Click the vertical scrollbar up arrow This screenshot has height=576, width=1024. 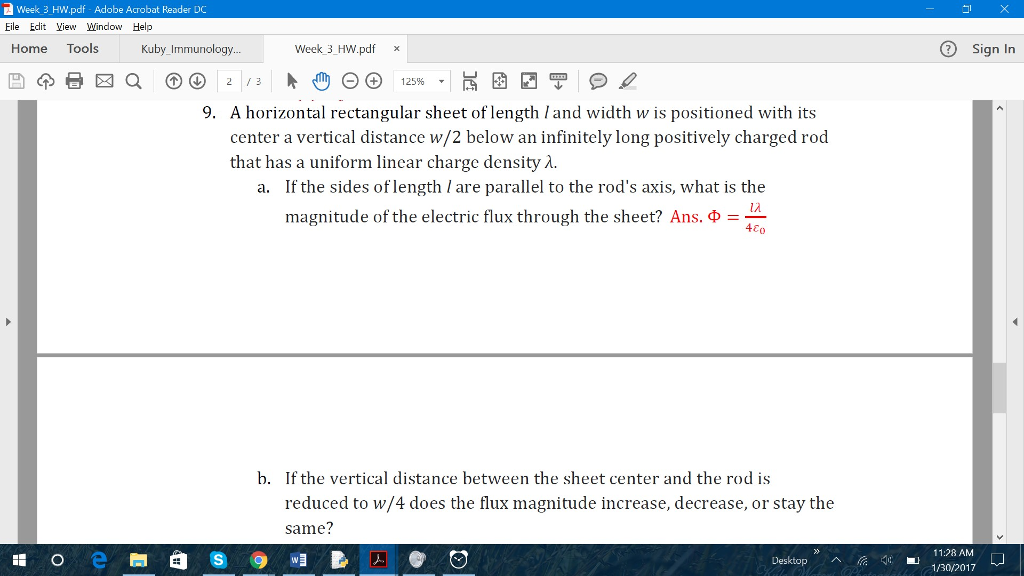click(x=999, y=108)
